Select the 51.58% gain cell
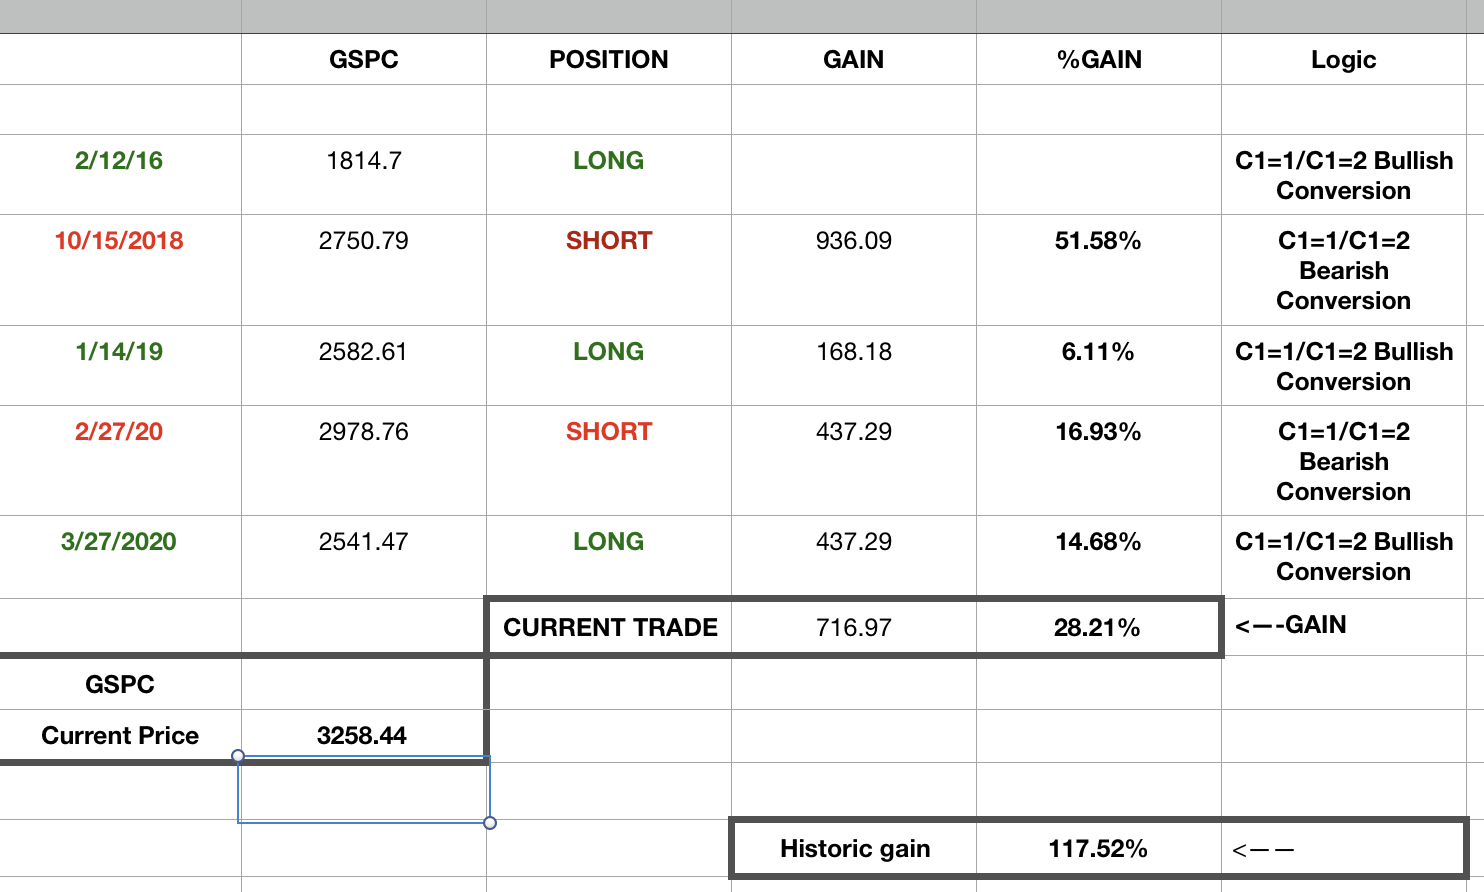1484x892 pixels. pos(1098,241)
